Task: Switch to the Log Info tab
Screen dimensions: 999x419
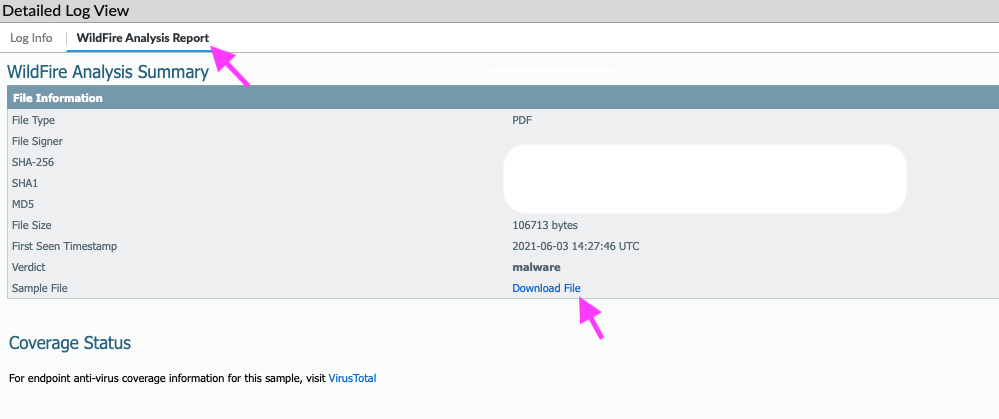Action: [31, 38]
